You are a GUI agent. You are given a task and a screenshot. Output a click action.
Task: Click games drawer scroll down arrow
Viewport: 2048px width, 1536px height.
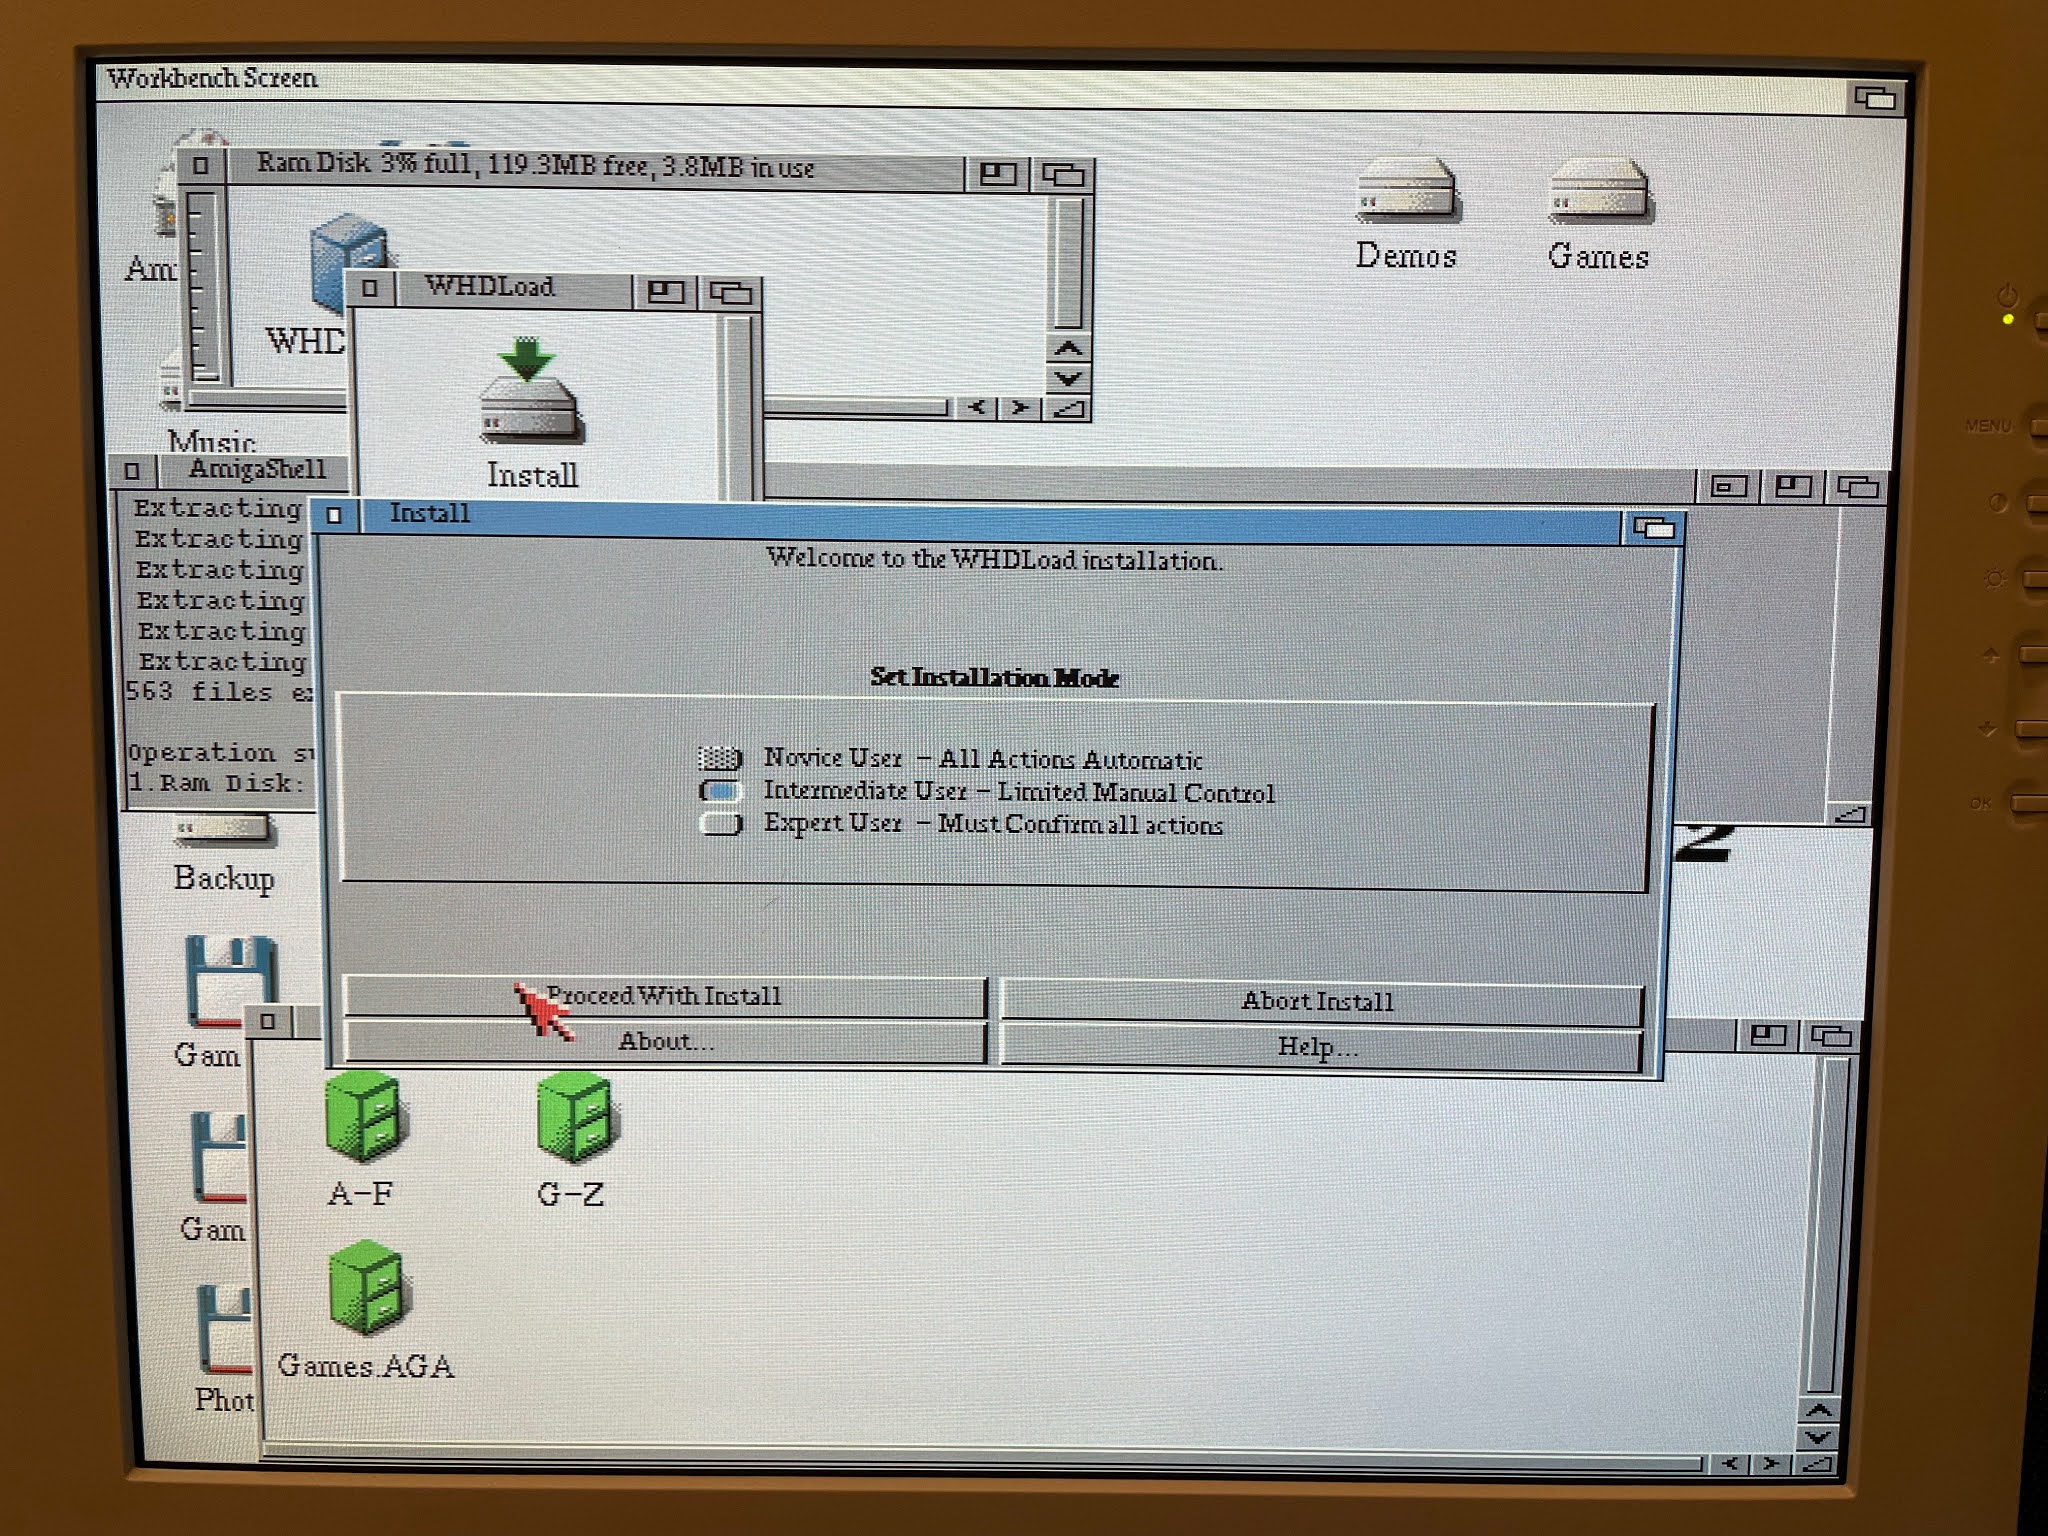(1819, 1438)
